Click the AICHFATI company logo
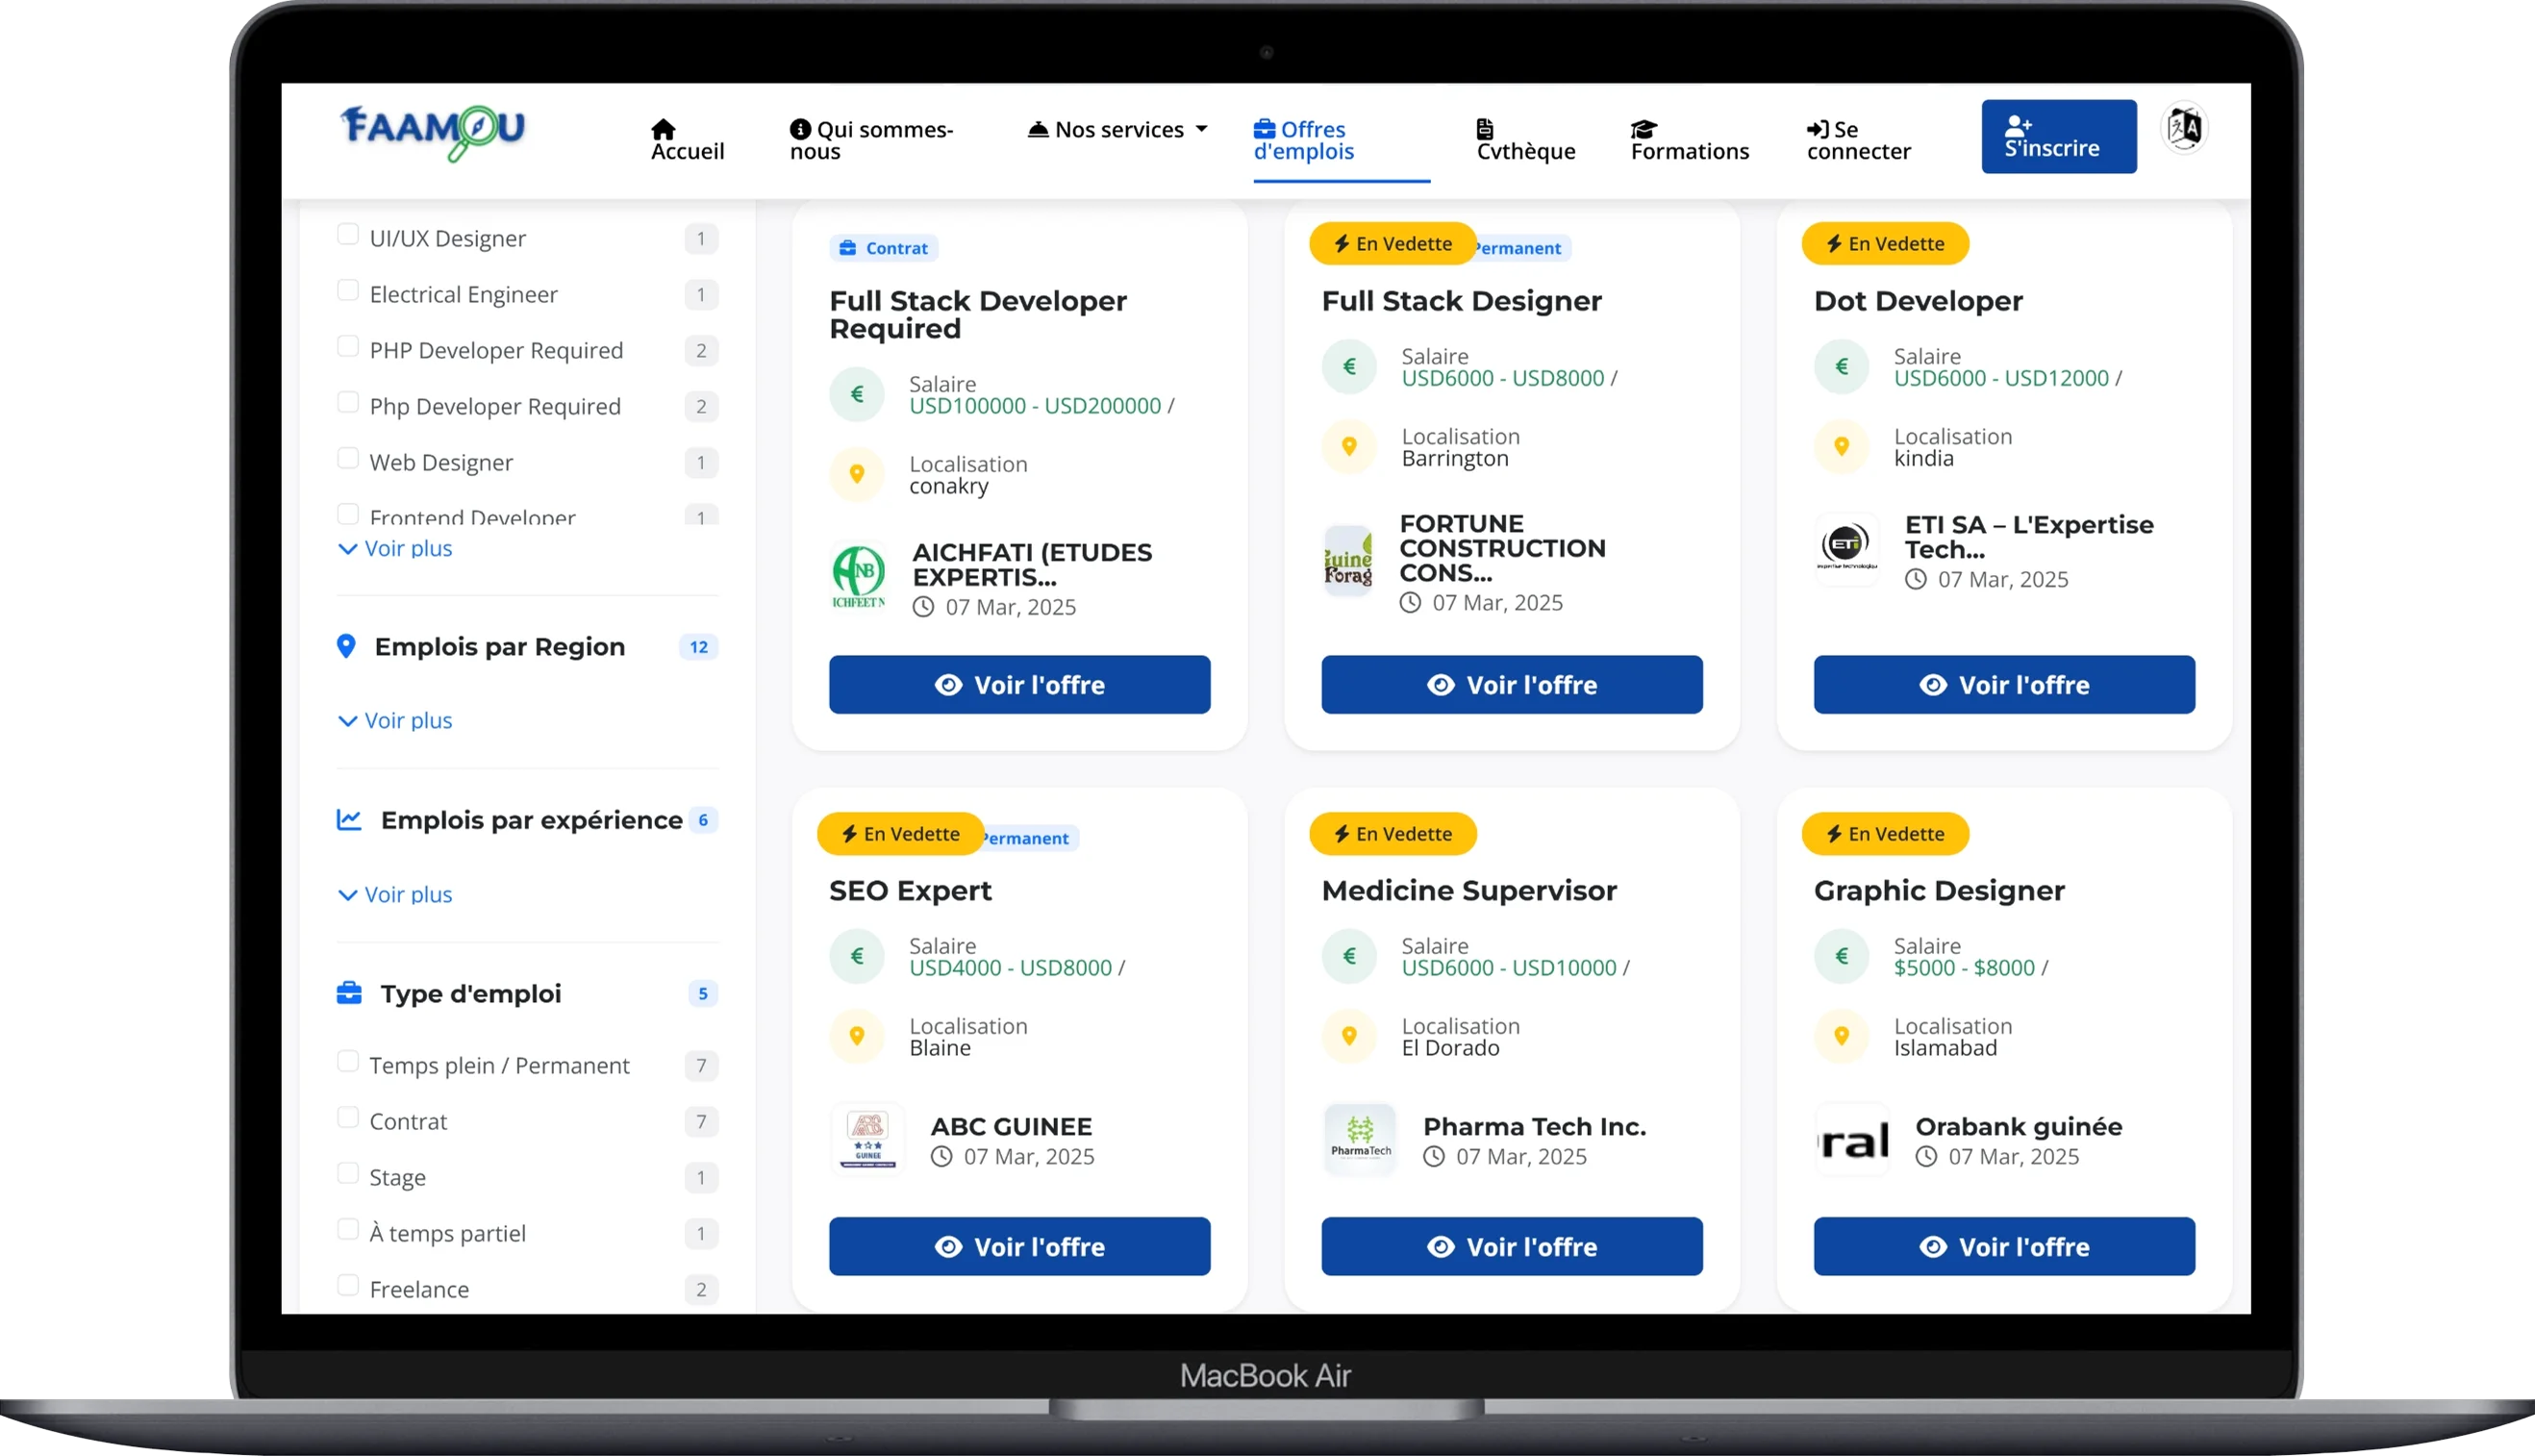Viewport: 2535px width, 1456px height. tap(858, 577)
